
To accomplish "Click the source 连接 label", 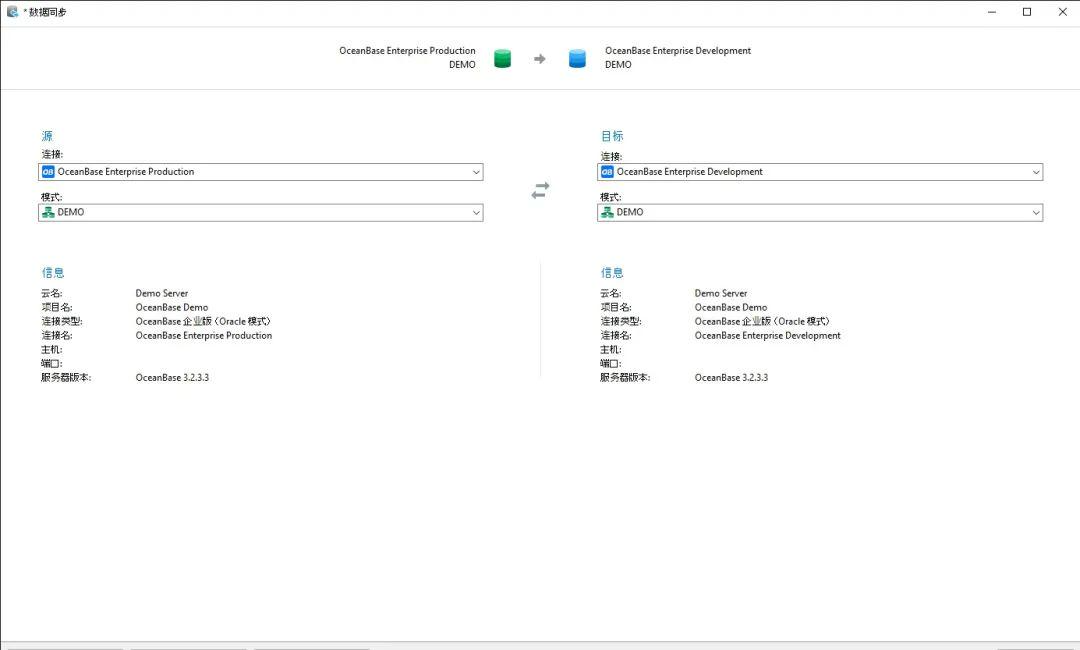I will coord(52,155).
